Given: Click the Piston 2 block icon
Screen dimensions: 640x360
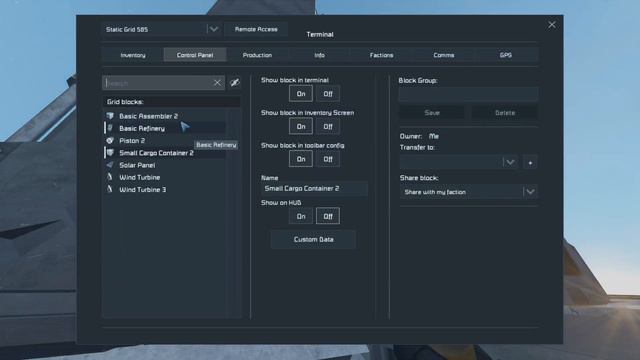Looking at the screenshot, I should pos(110,141).
